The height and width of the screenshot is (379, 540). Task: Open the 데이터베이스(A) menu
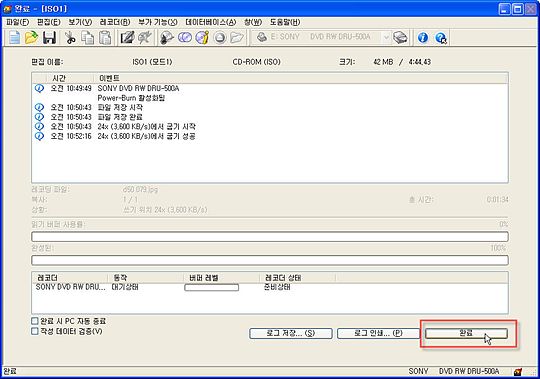[x=210, y=22]
